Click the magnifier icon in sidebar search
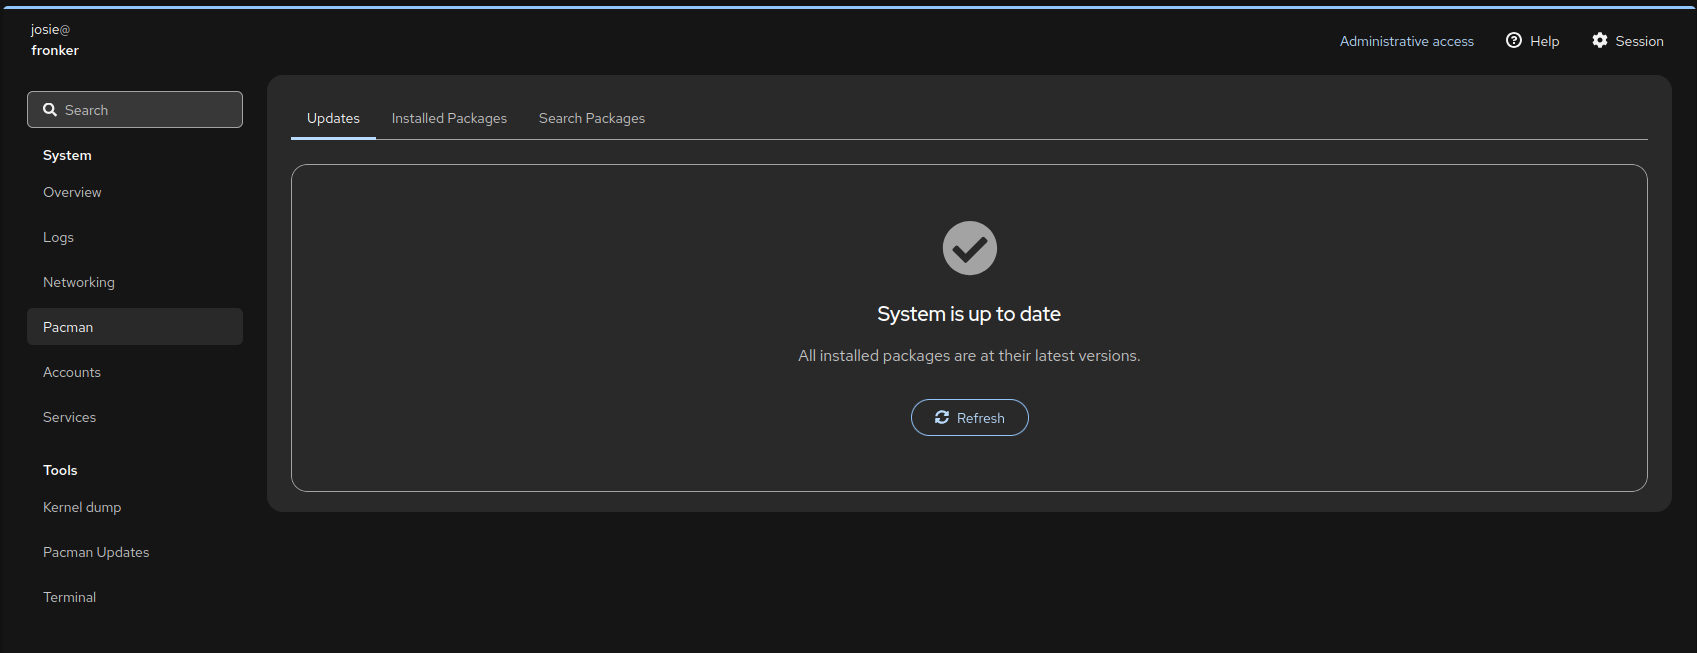The image size is (1697, 653). (49, 110)
